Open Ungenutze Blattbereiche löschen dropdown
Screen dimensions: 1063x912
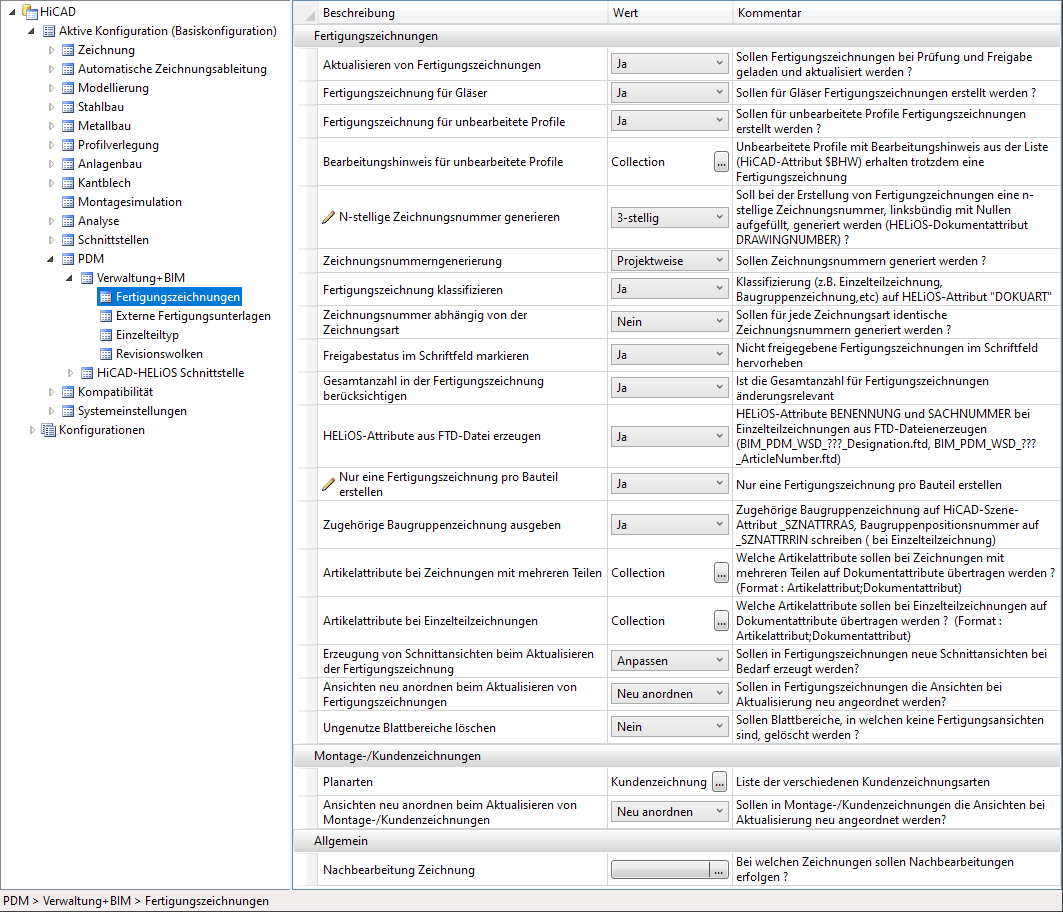click(669, 726)
